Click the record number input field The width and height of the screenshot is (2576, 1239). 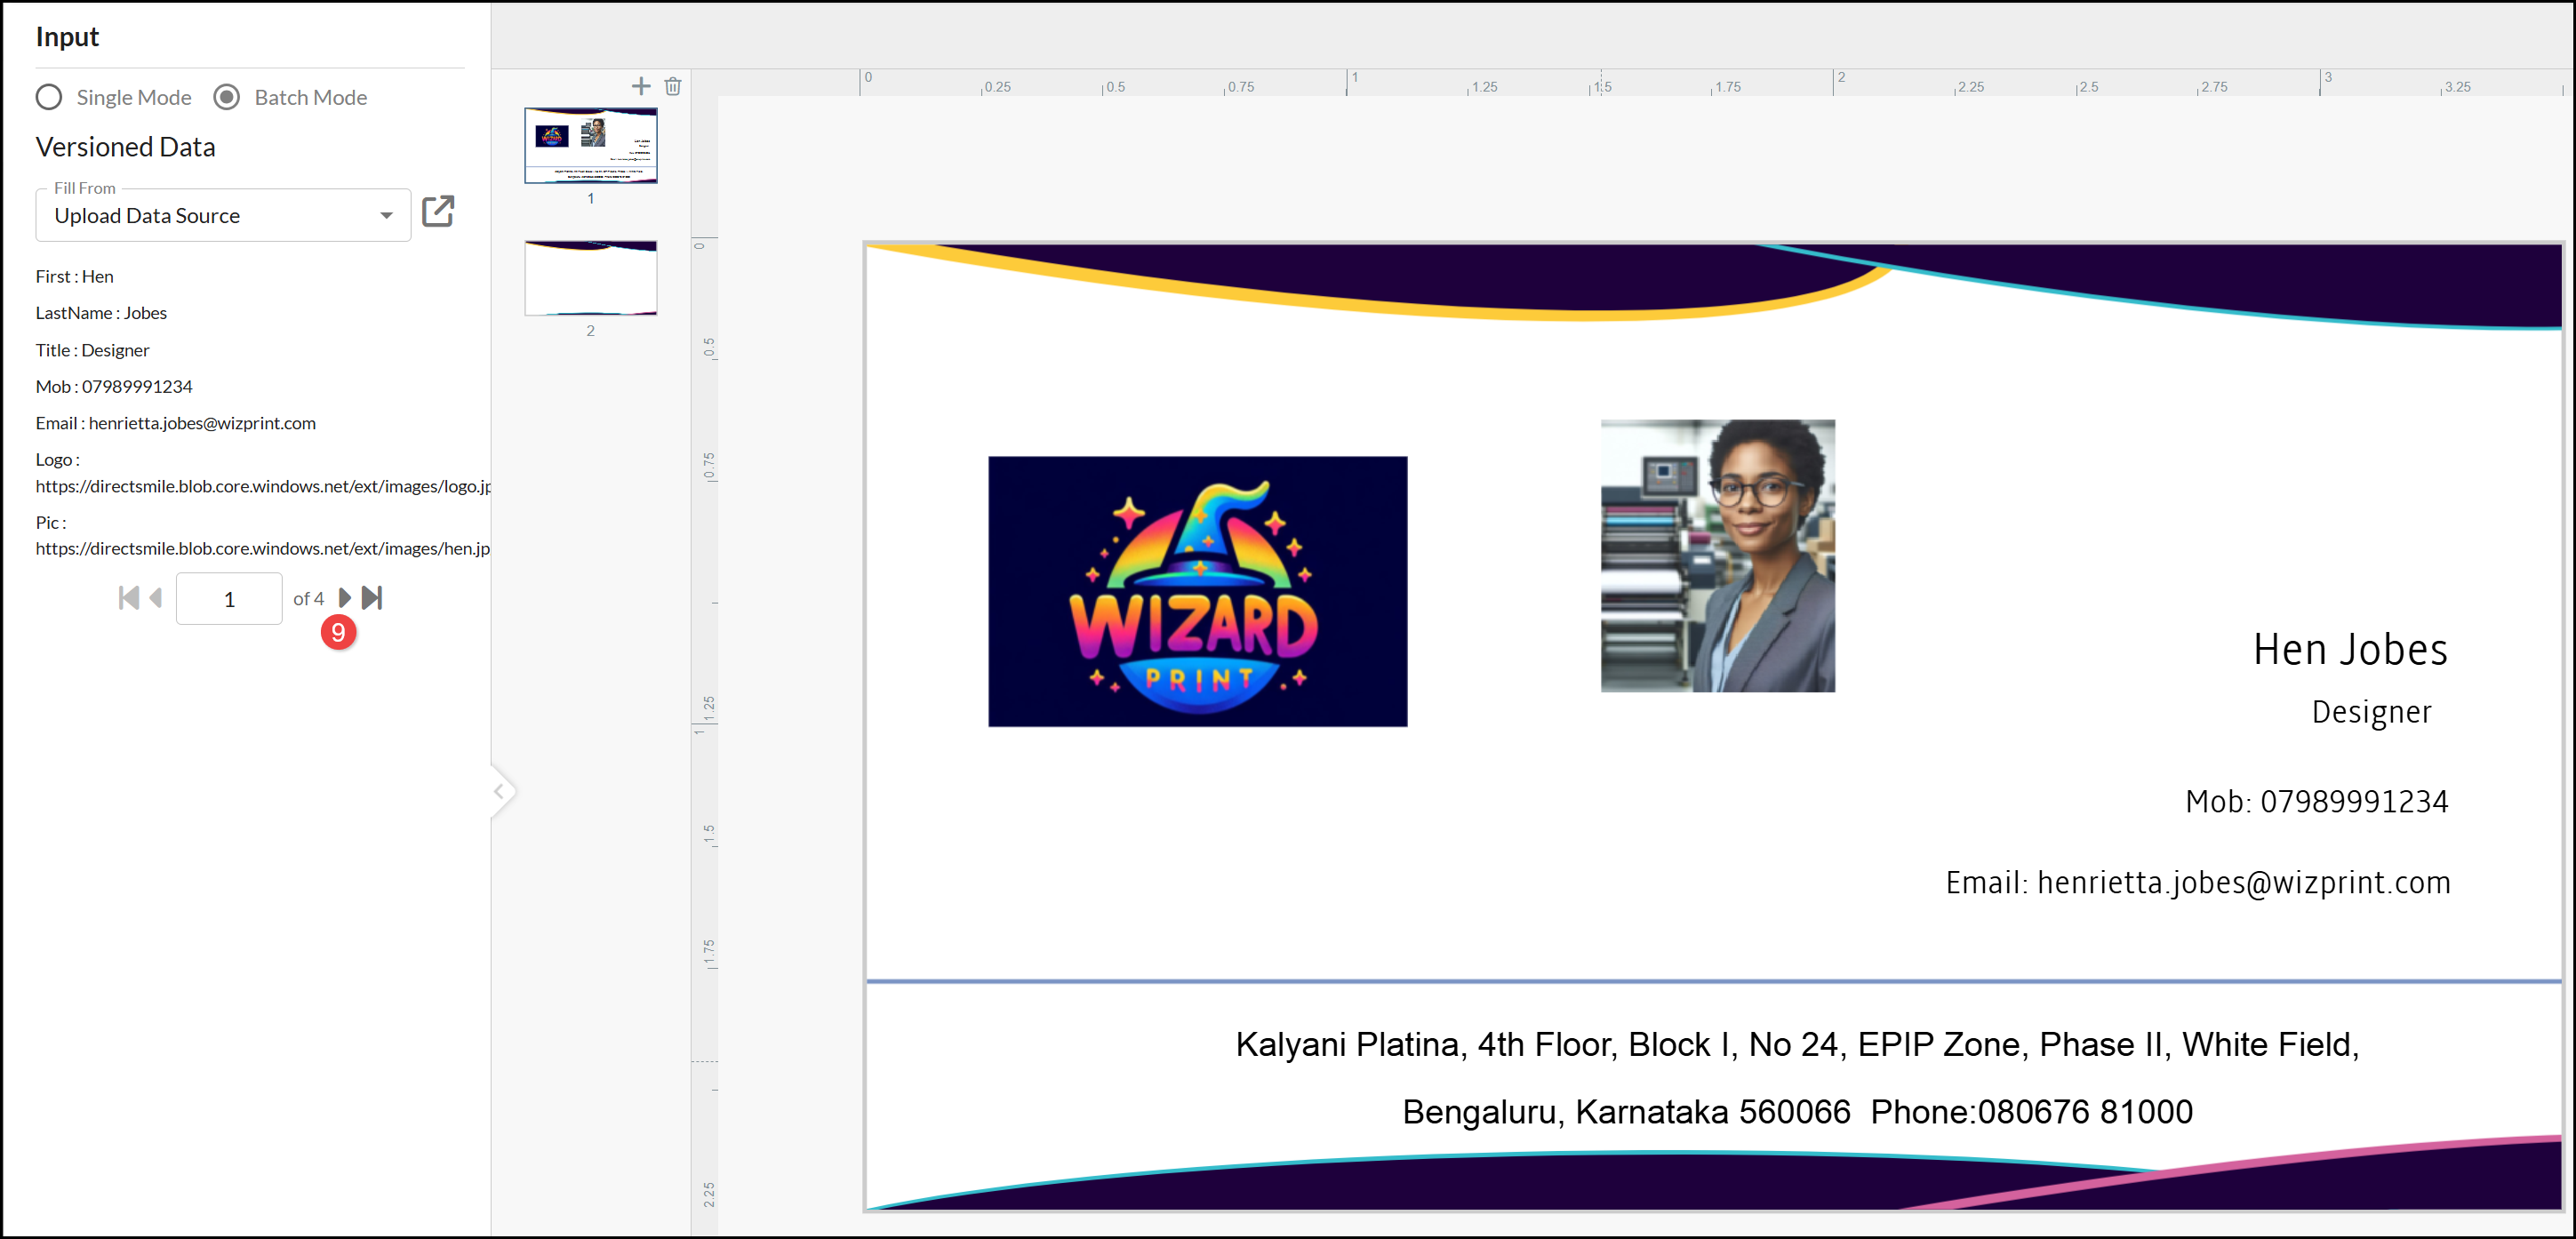coord(229,599)
